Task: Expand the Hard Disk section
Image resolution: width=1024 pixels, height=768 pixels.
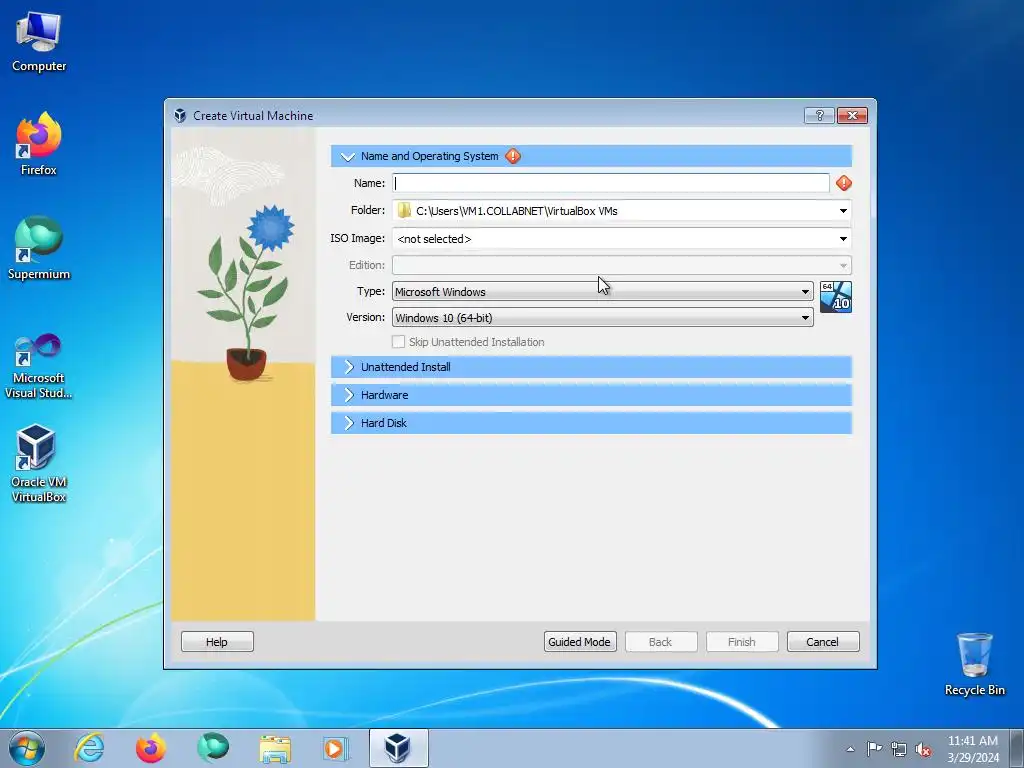Action: click(x=591, y=423)
